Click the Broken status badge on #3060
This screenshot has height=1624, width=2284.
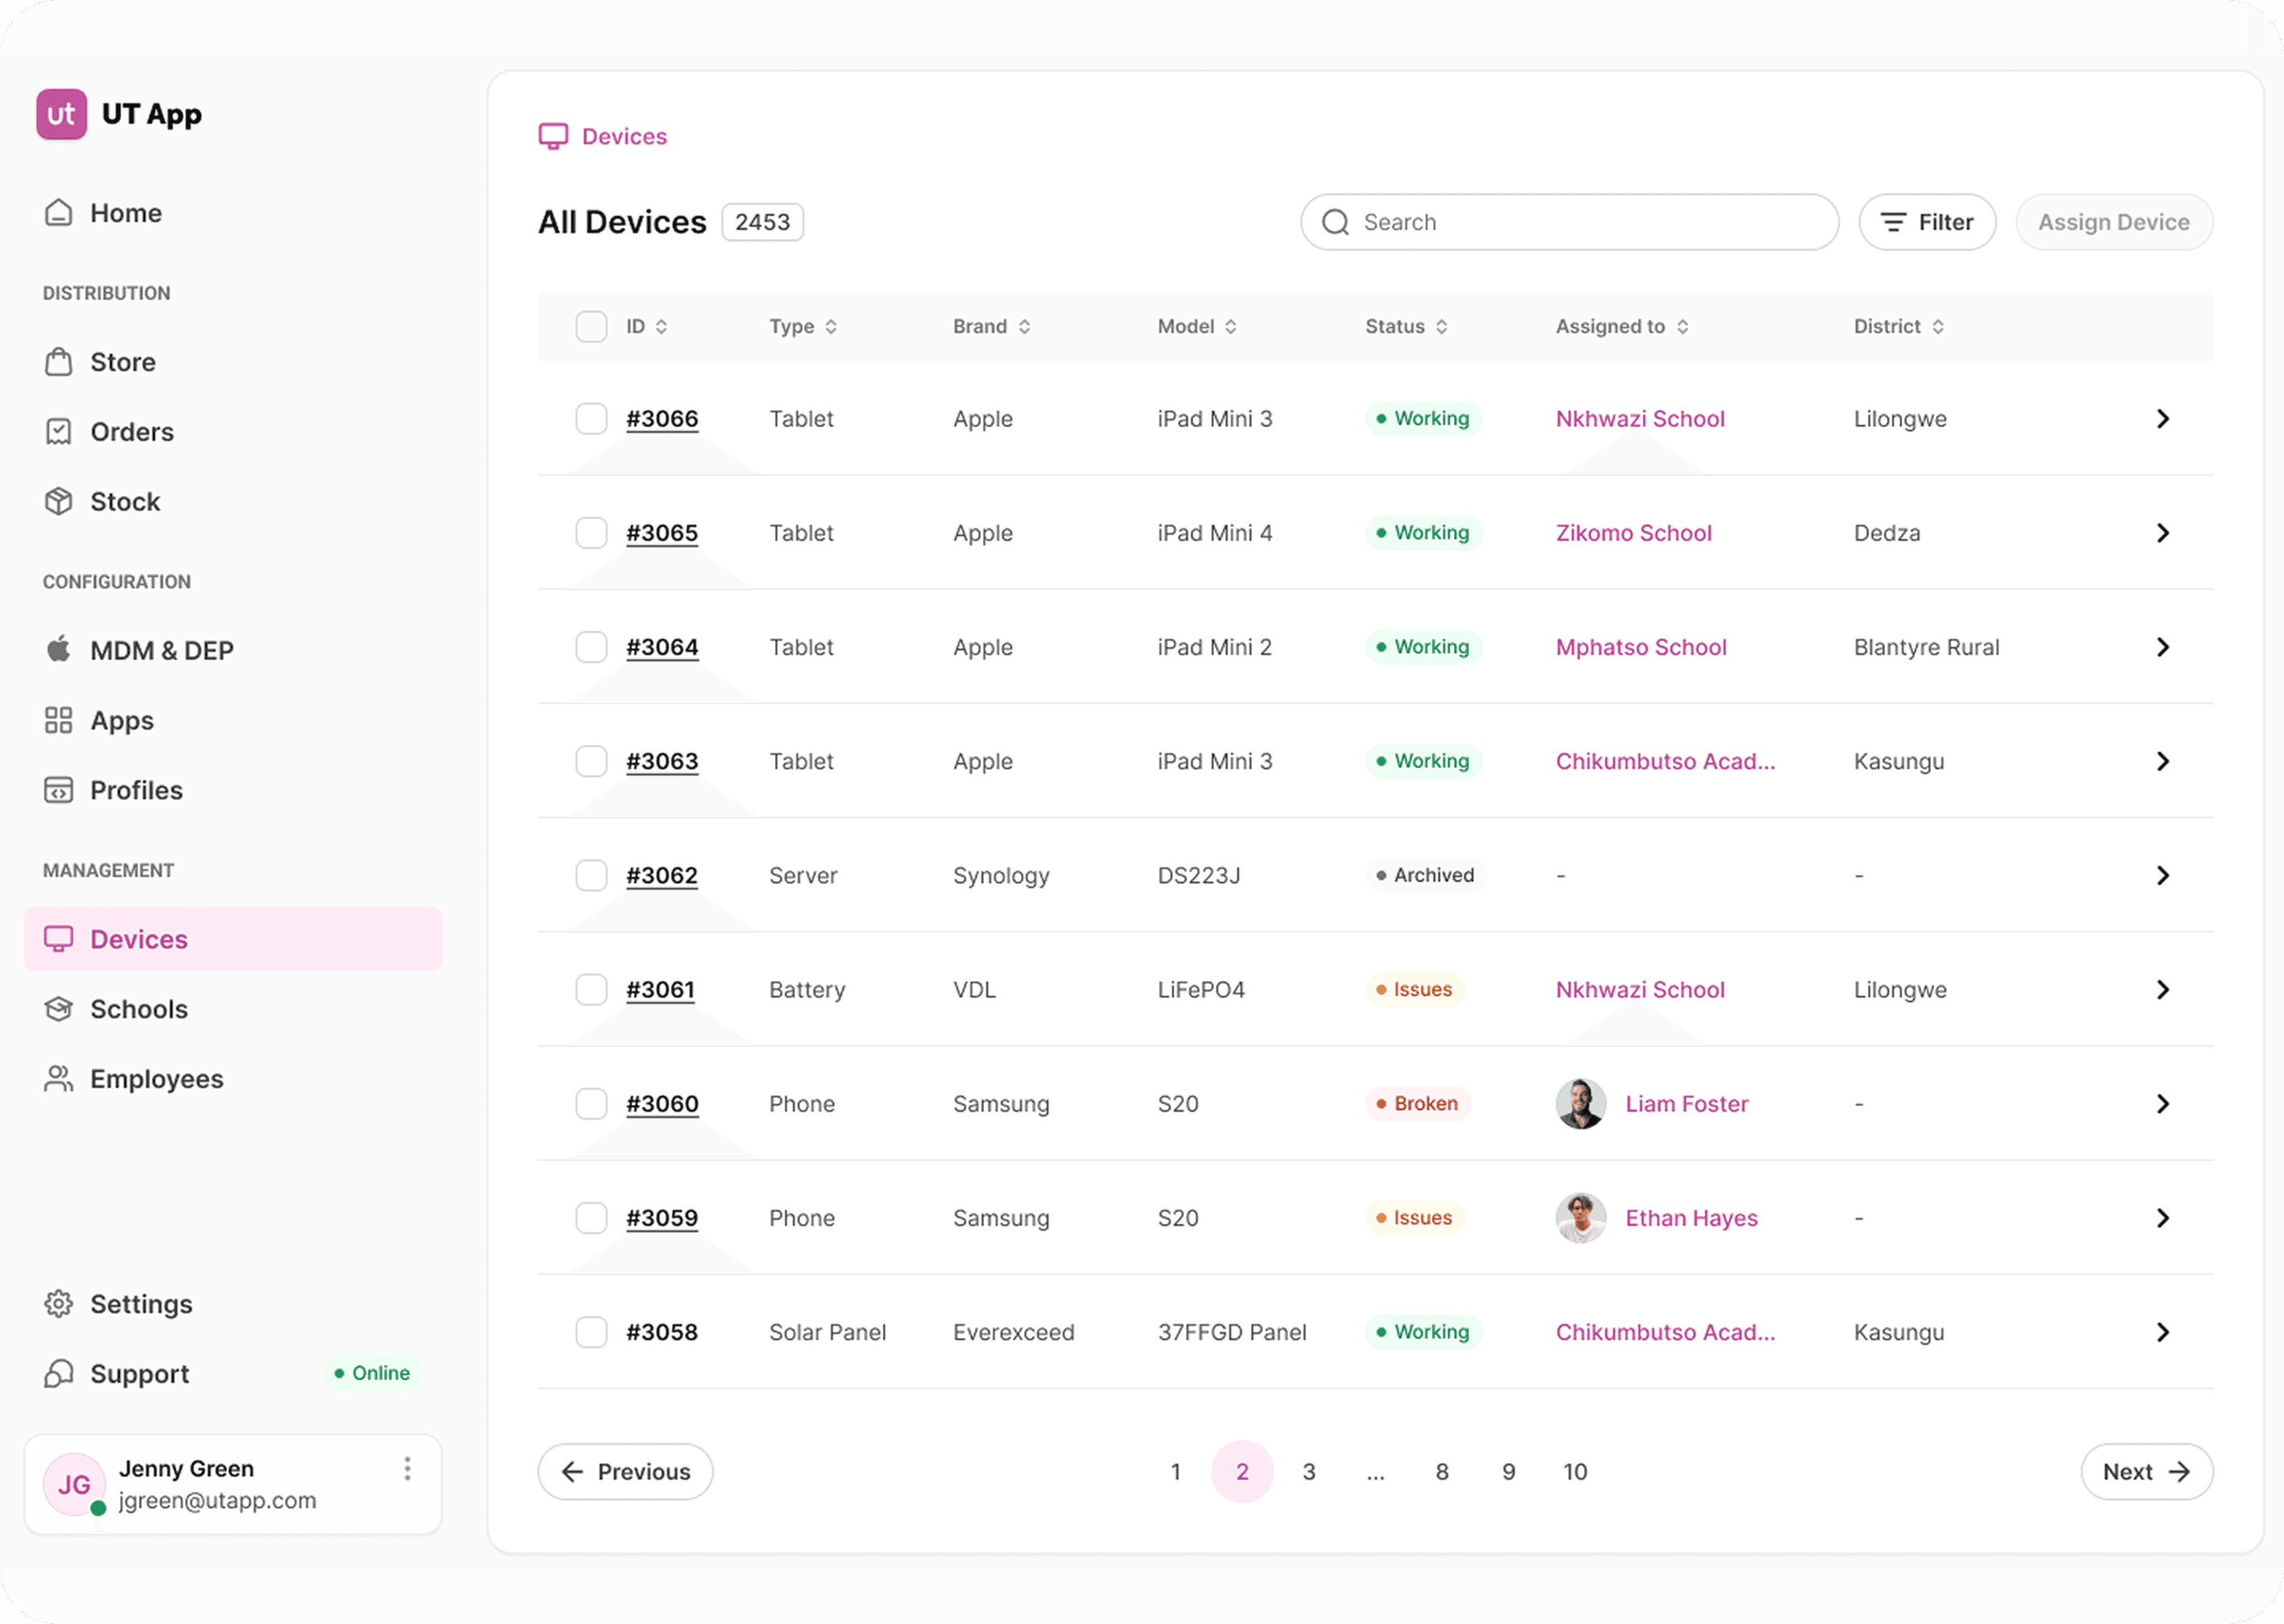click(x=1417, y=1104)
